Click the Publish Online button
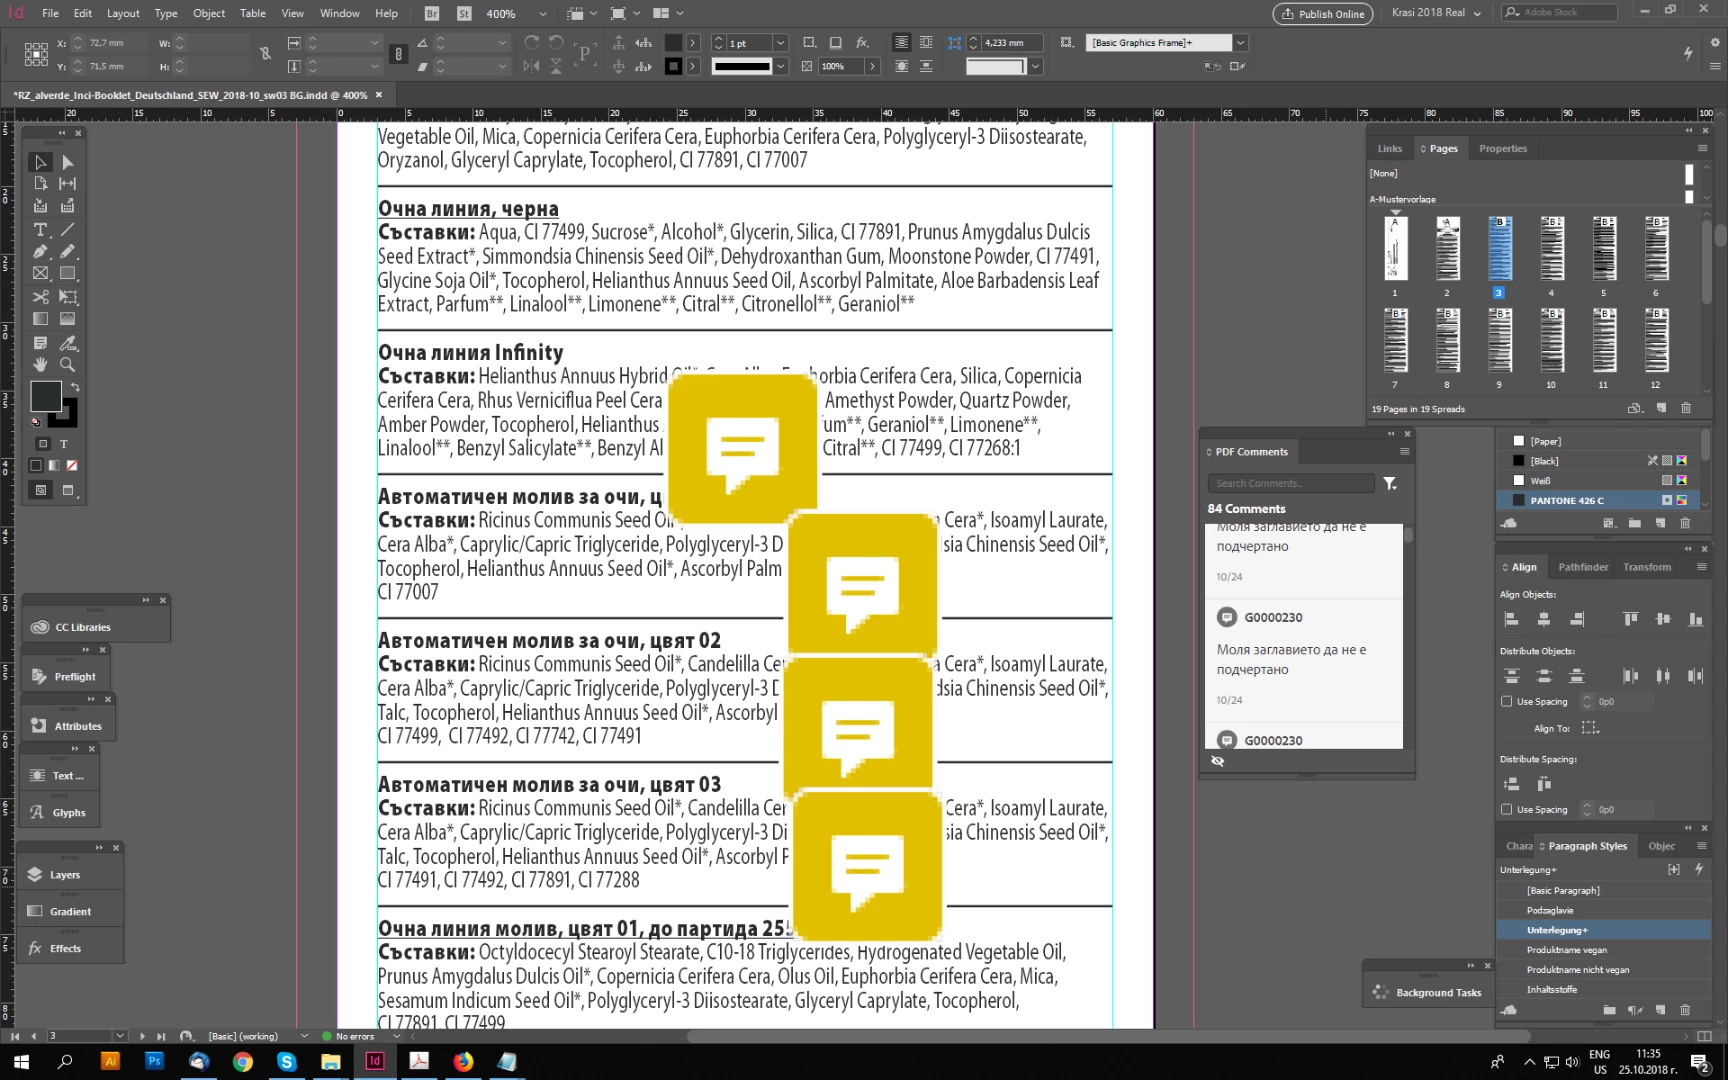The width and height of the screenshot is (1728, 1080). point(1324,14)
